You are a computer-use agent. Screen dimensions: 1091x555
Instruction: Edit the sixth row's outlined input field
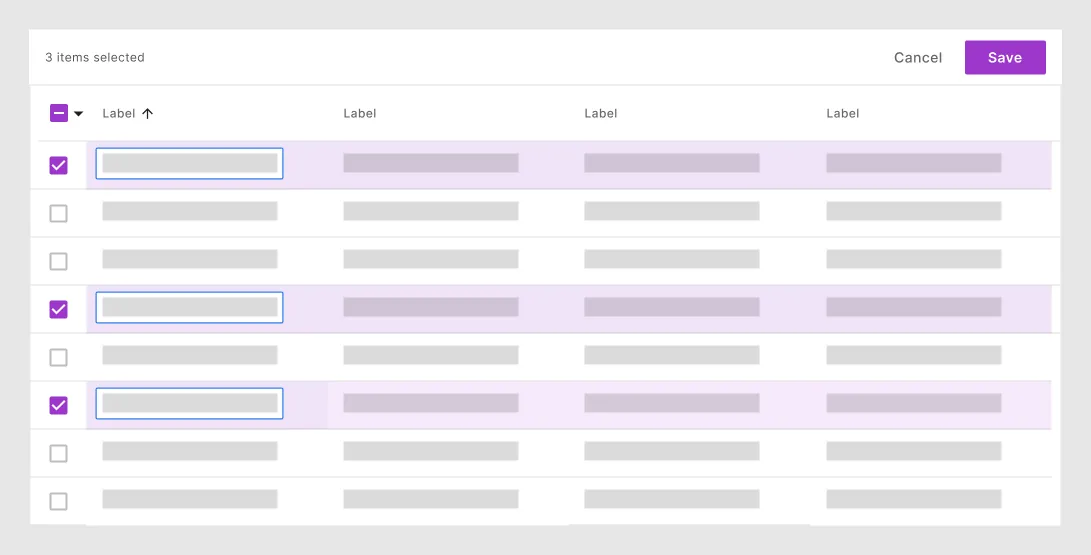[x=189, y=404]
